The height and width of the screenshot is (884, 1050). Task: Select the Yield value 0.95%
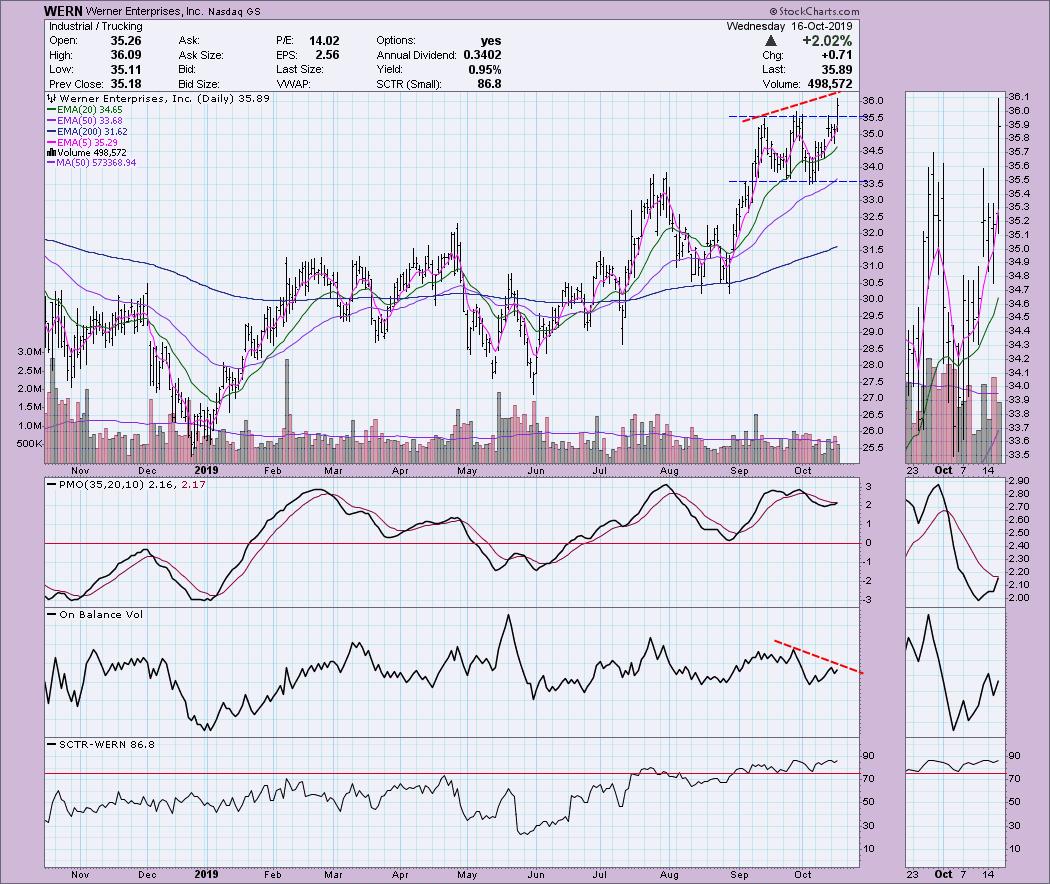[x=485, y=70]
